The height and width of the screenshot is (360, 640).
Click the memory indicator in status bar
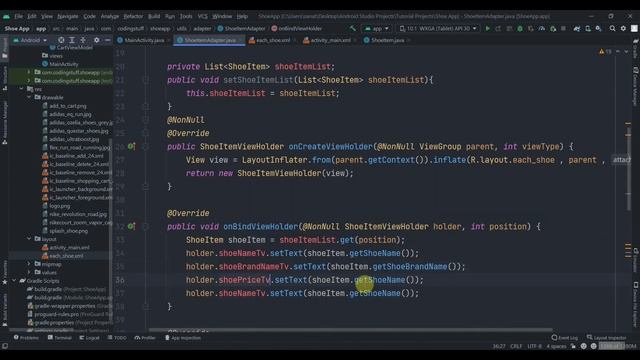click(618, 346)
